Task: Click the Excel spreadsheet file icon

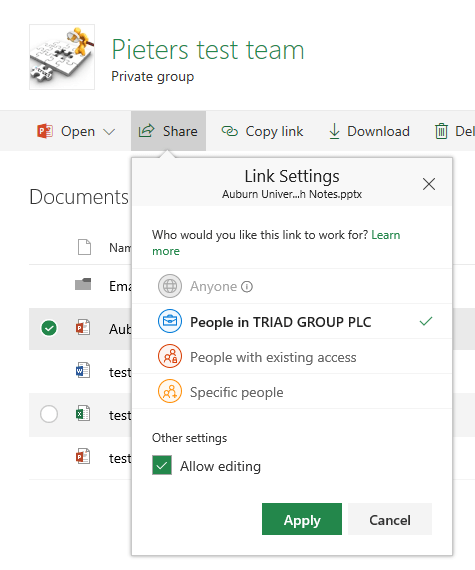Action: click(x=83, y=413)
